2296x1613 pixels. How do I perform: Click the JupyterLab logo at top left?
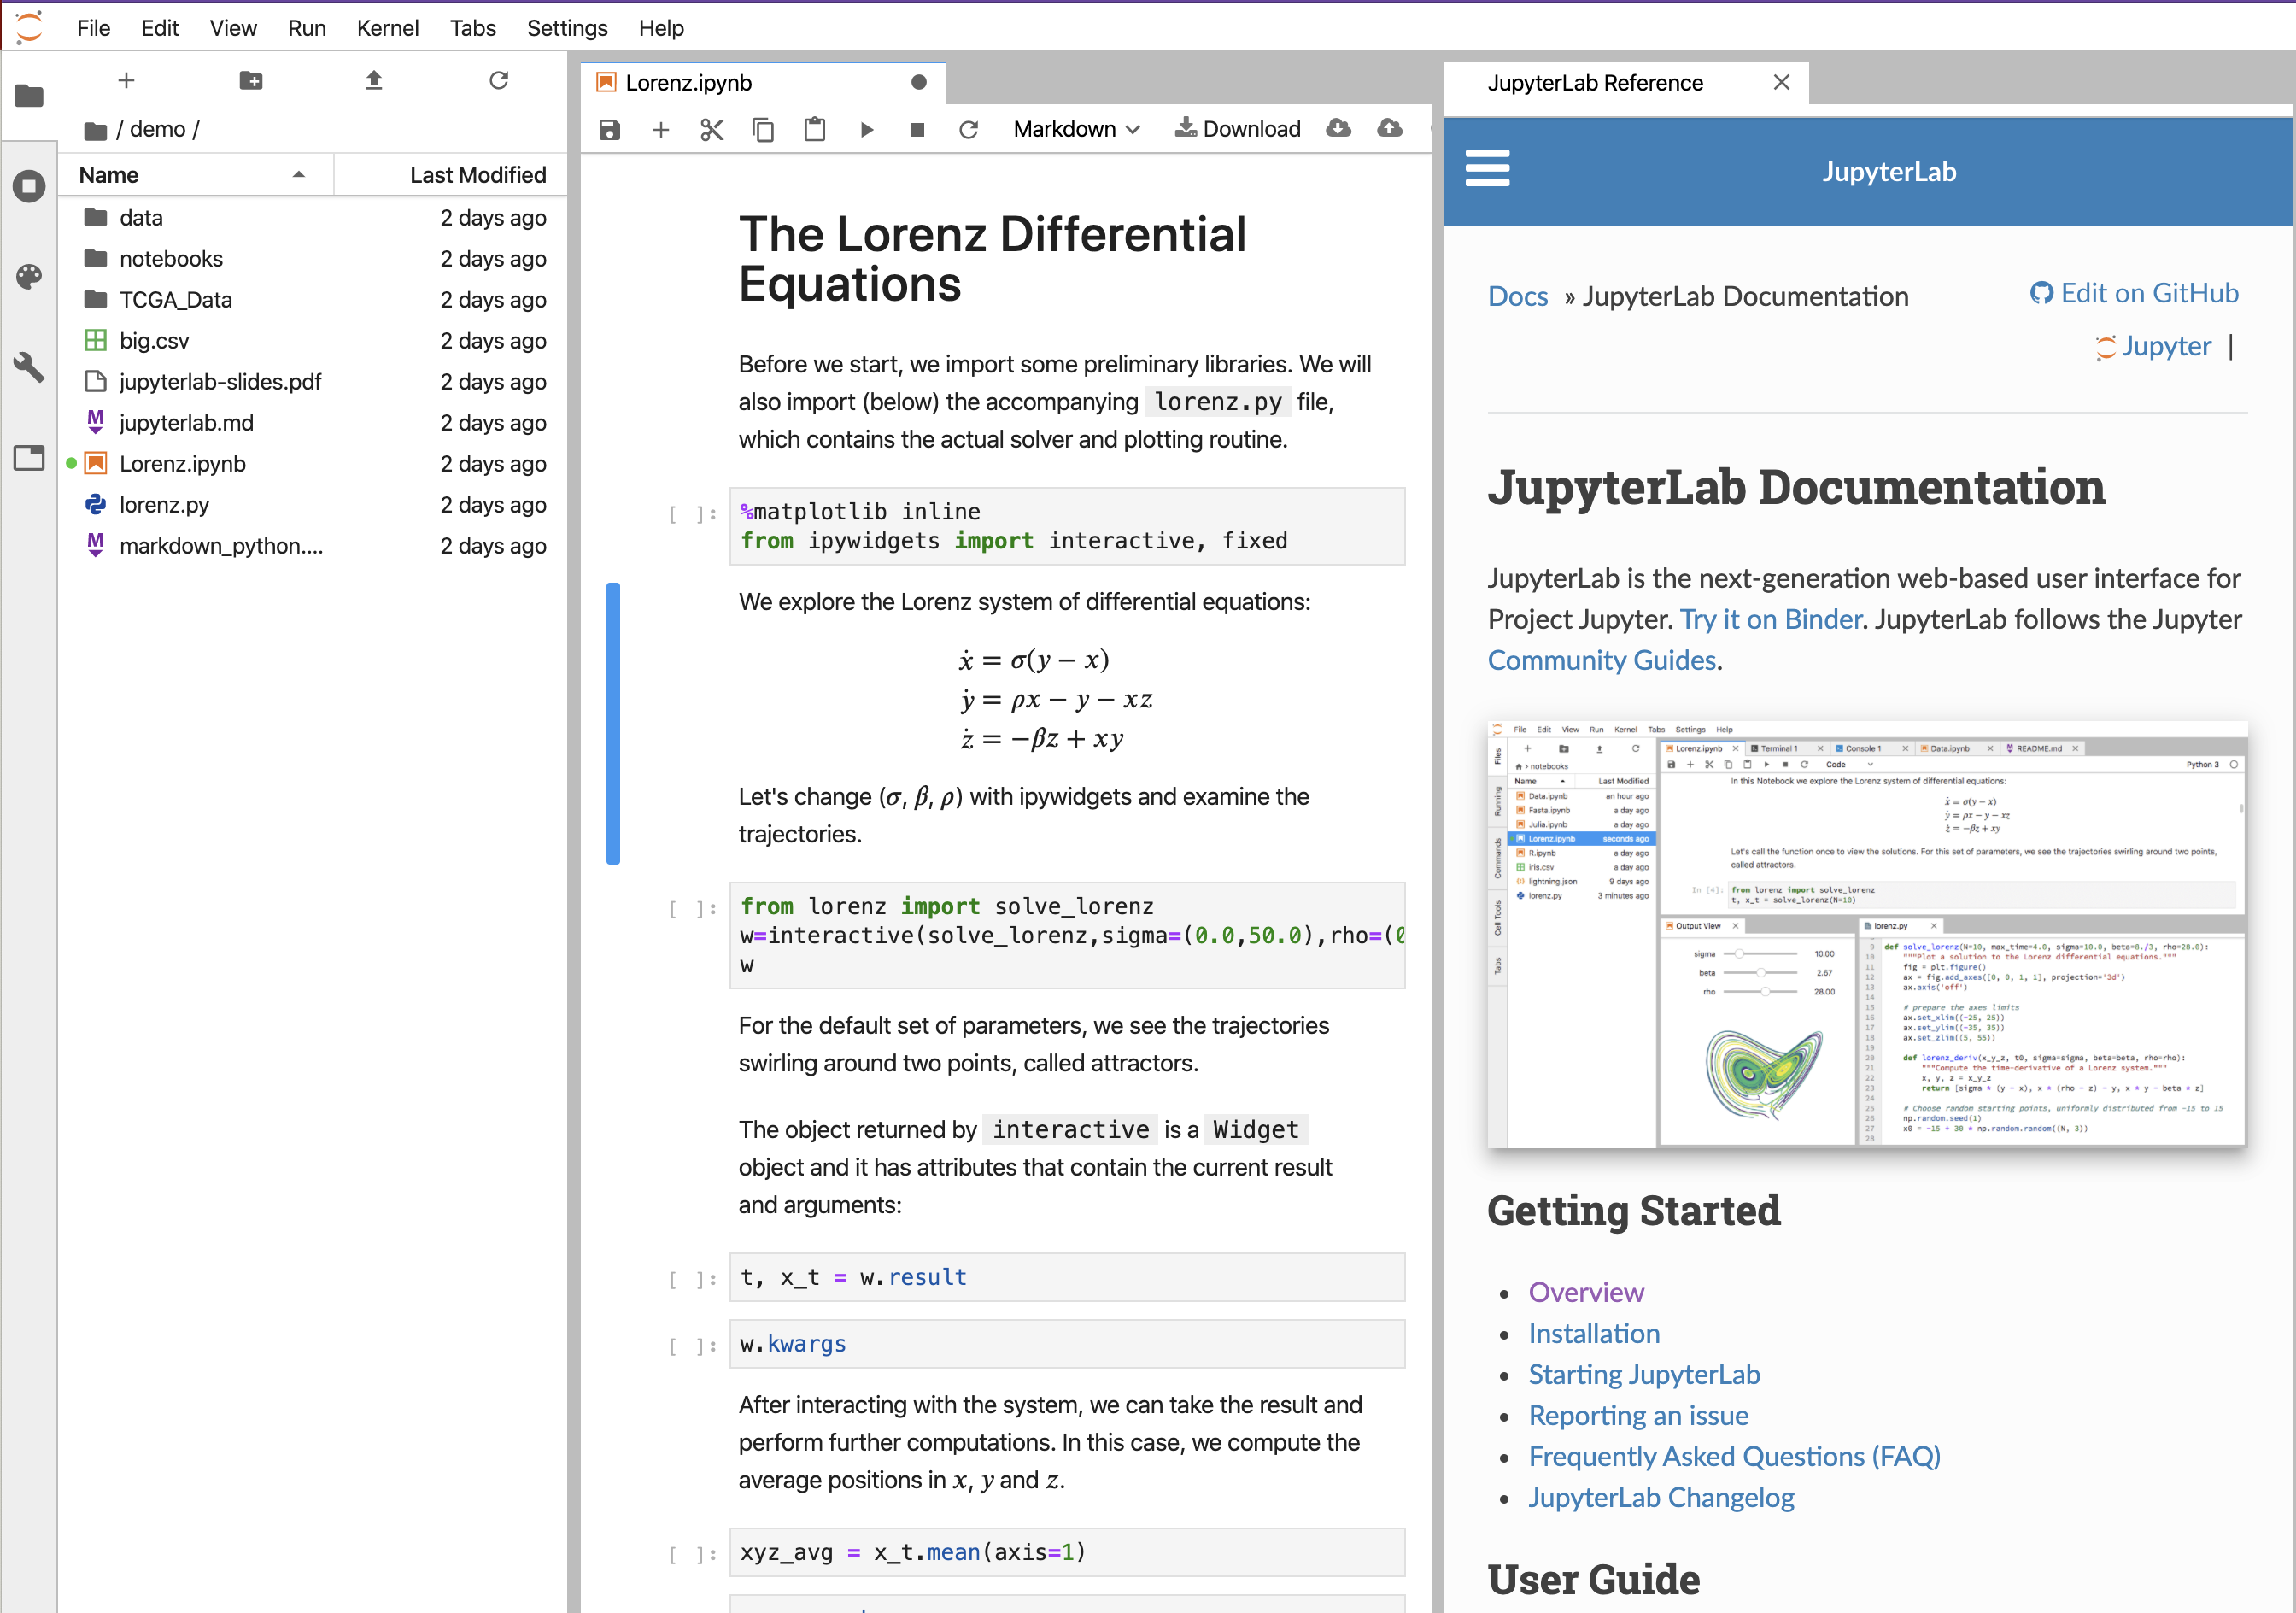[29, 27]
